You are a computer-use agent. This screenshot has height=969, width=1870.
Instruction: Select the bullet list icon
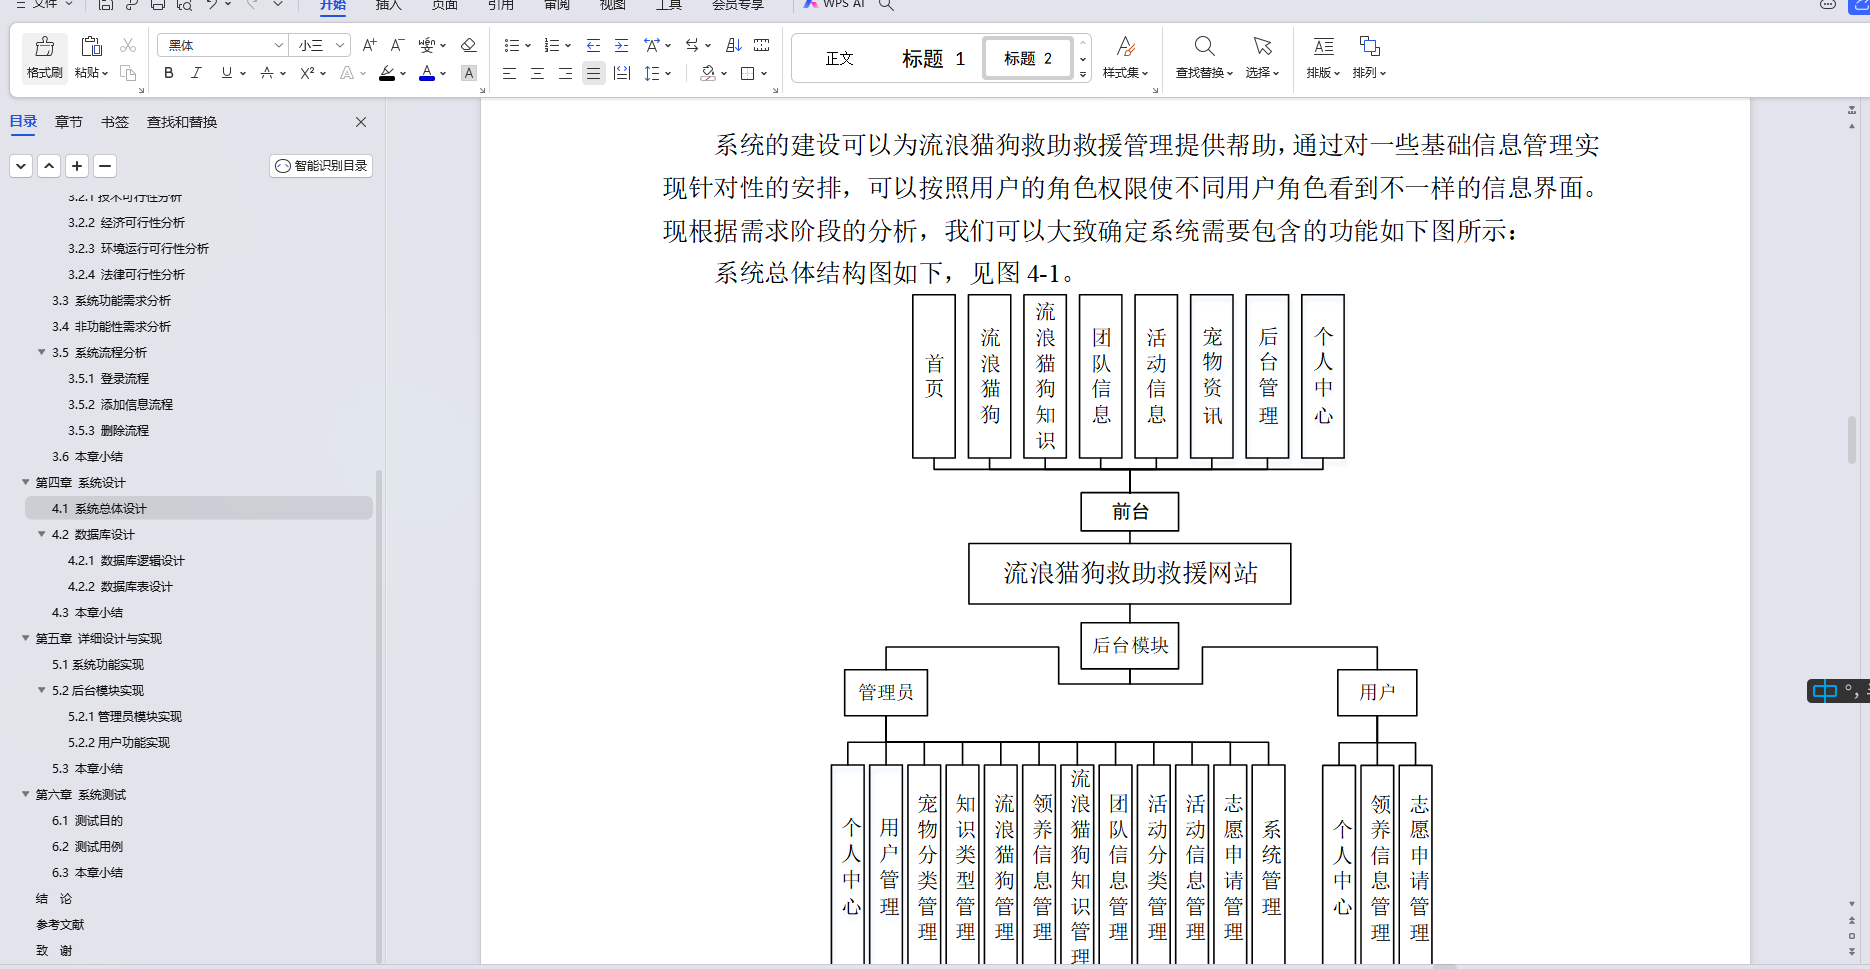[x=512, y=45]
